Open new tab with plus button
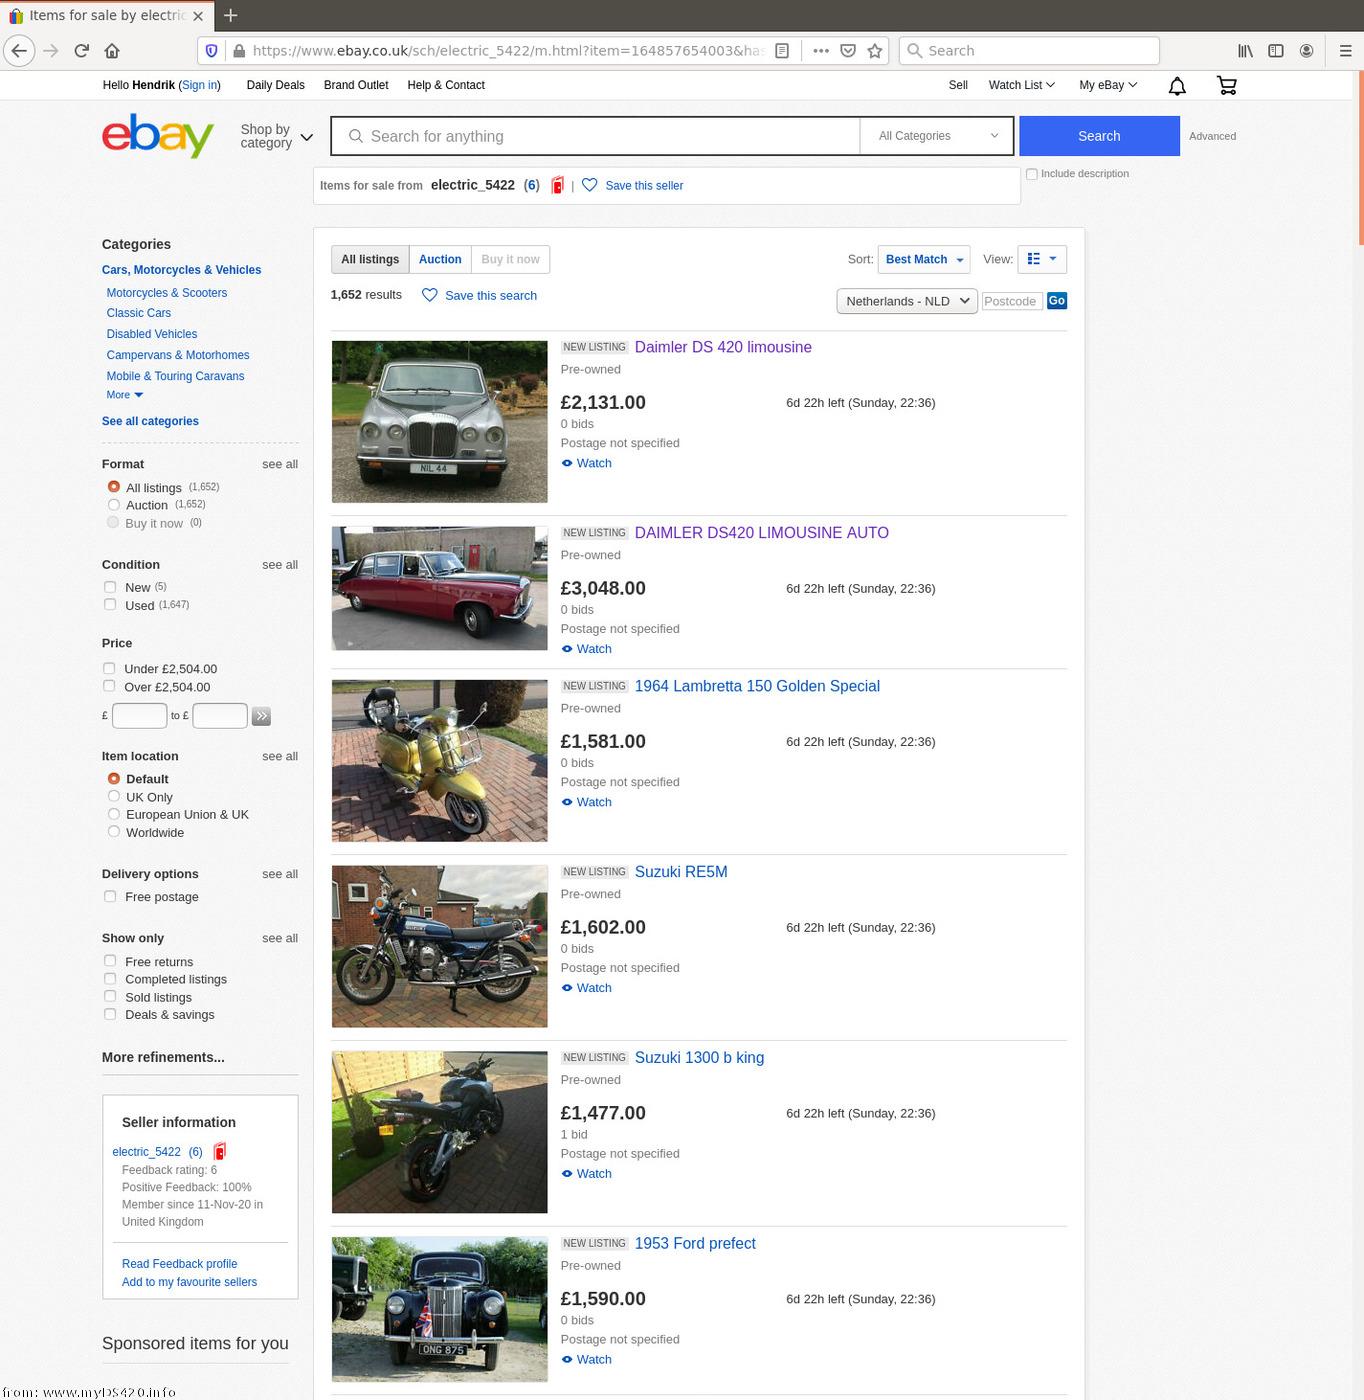This screenshot has width=1364, height=1400. (x=231, y=15)
